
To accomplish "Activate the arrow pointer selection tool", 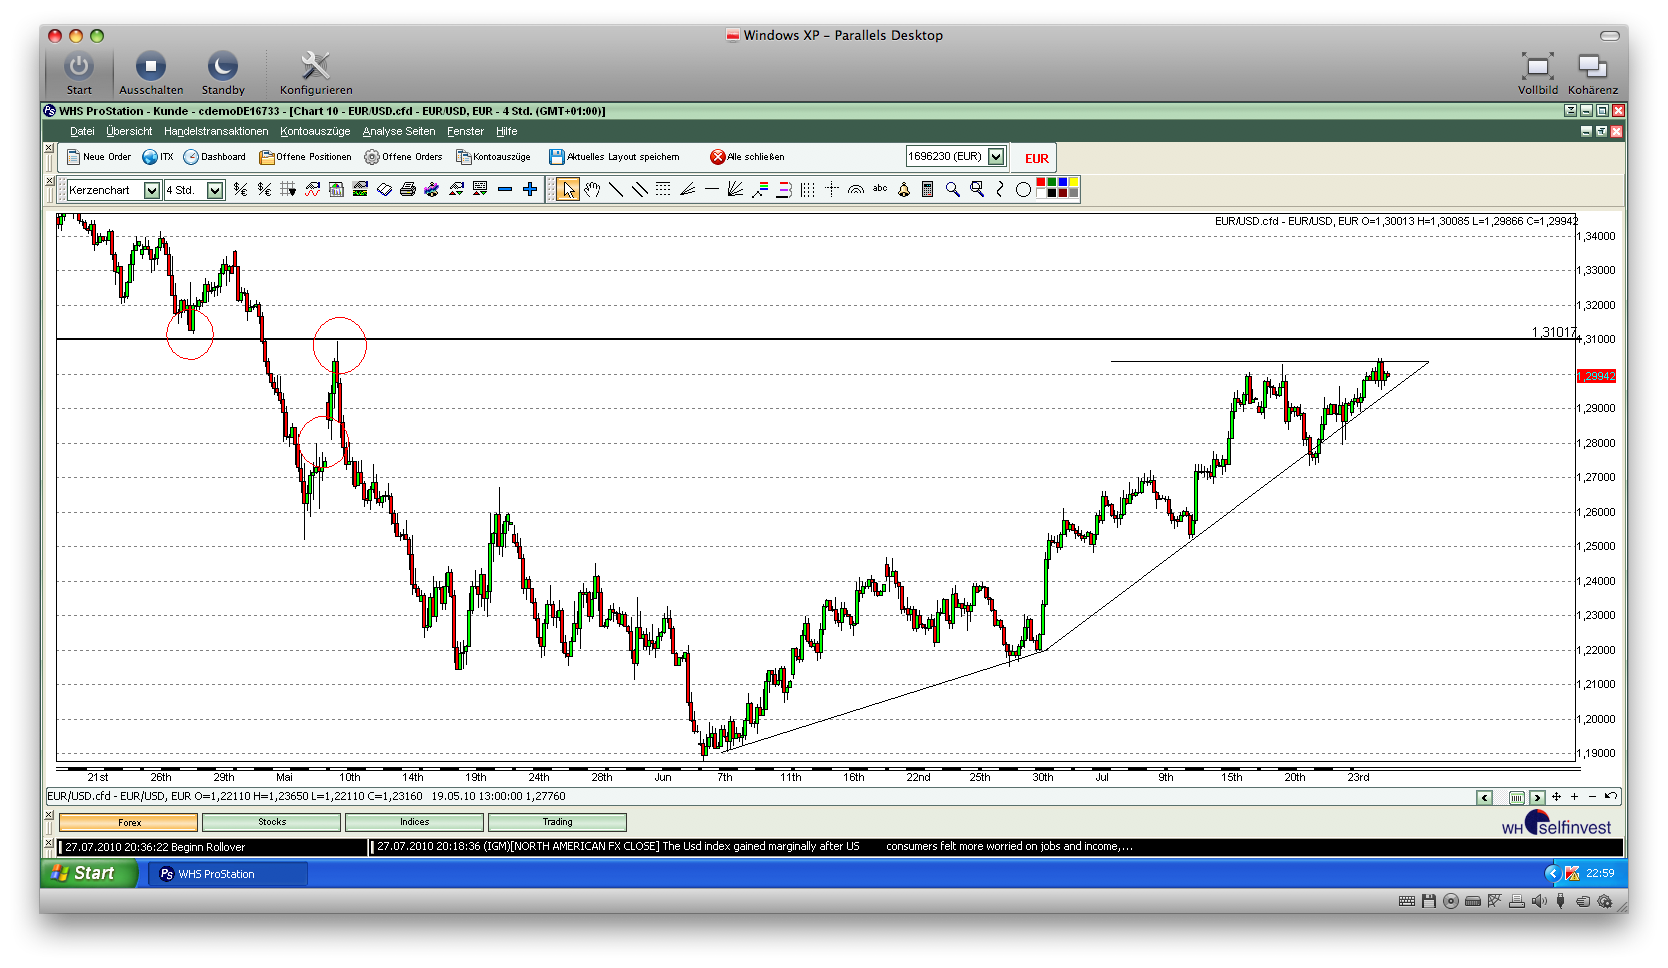I will (x=568, y=190).
